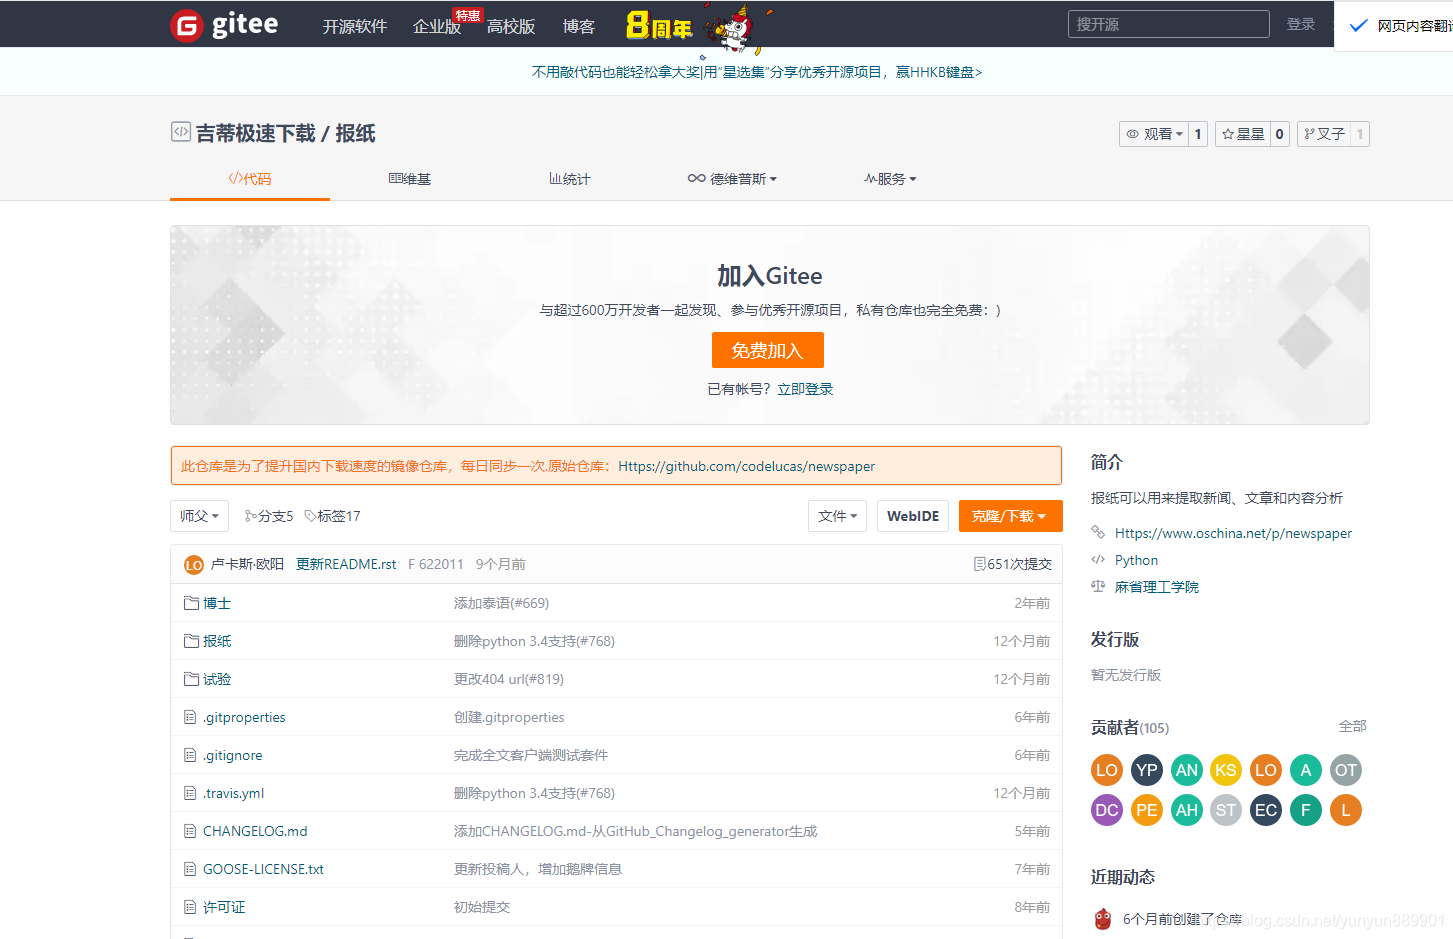Open 开源软件 in top navigation
The width and height of the screenshot is (1453, 939).
[354, 26]
